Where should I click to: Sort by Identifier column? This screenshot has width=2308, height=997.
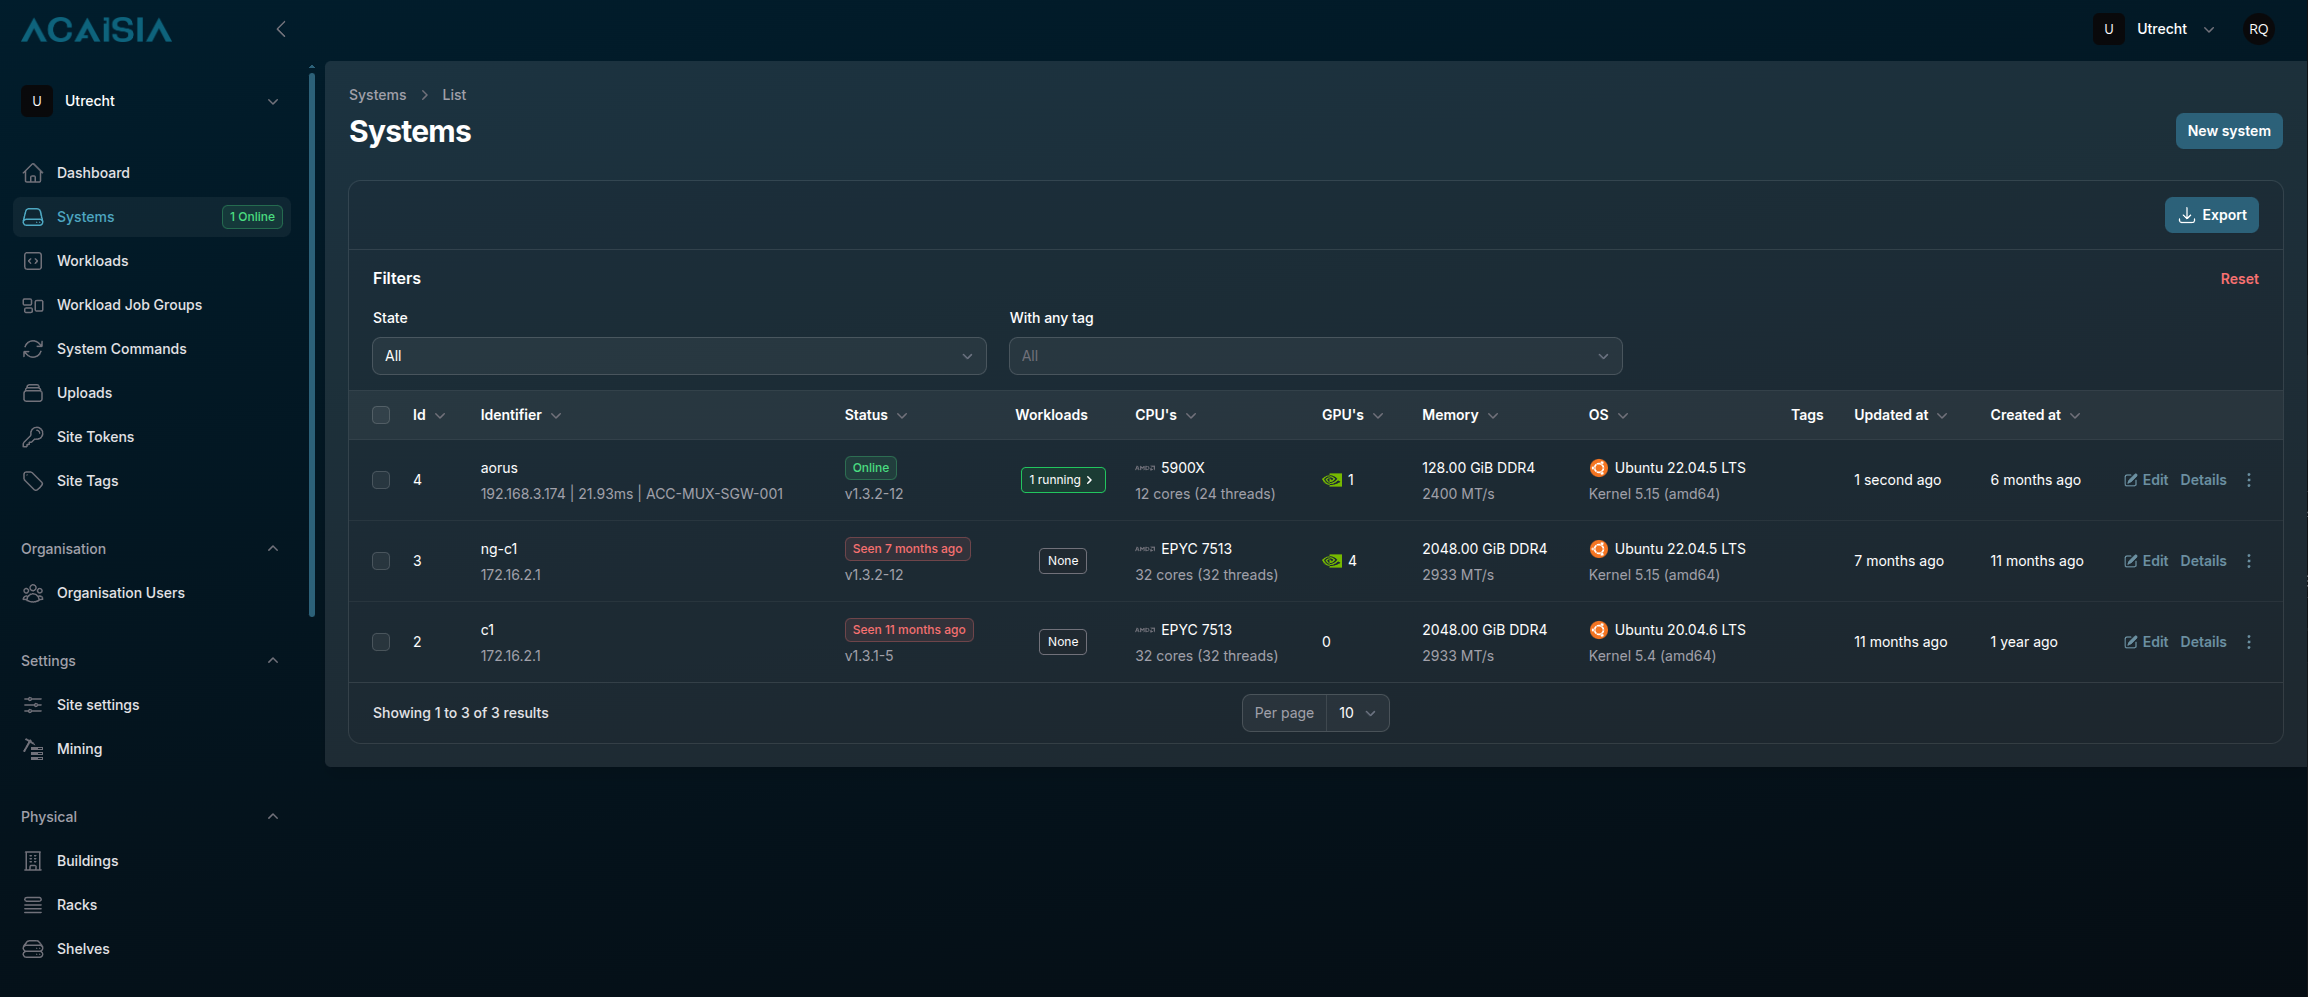(x=521, y=415)
